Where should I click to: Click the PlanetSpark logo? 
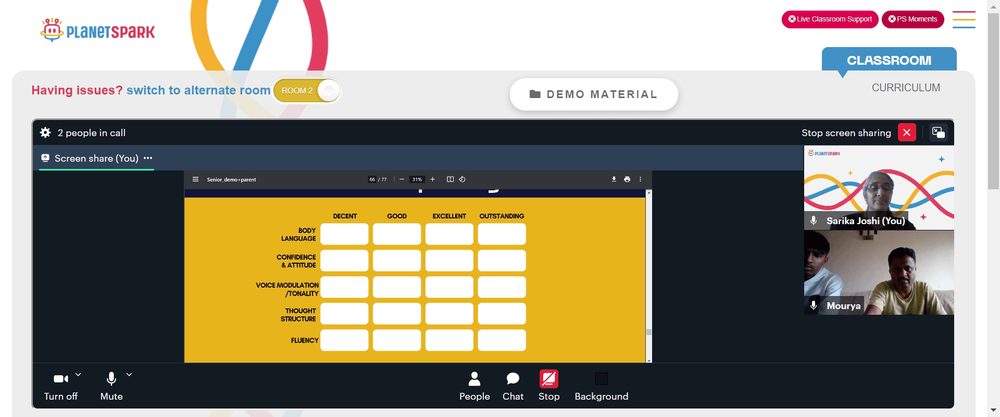[x=98, y=30]
